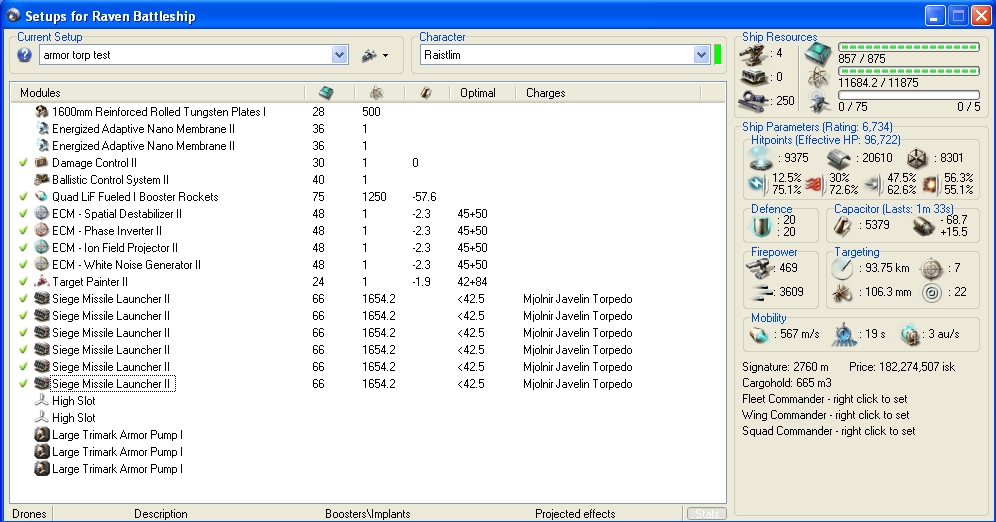Image resolution: width=996 pixels, height=522 pixels.
Task: Open the ship setup actions dropdown arrow
Action: [385, 56]
